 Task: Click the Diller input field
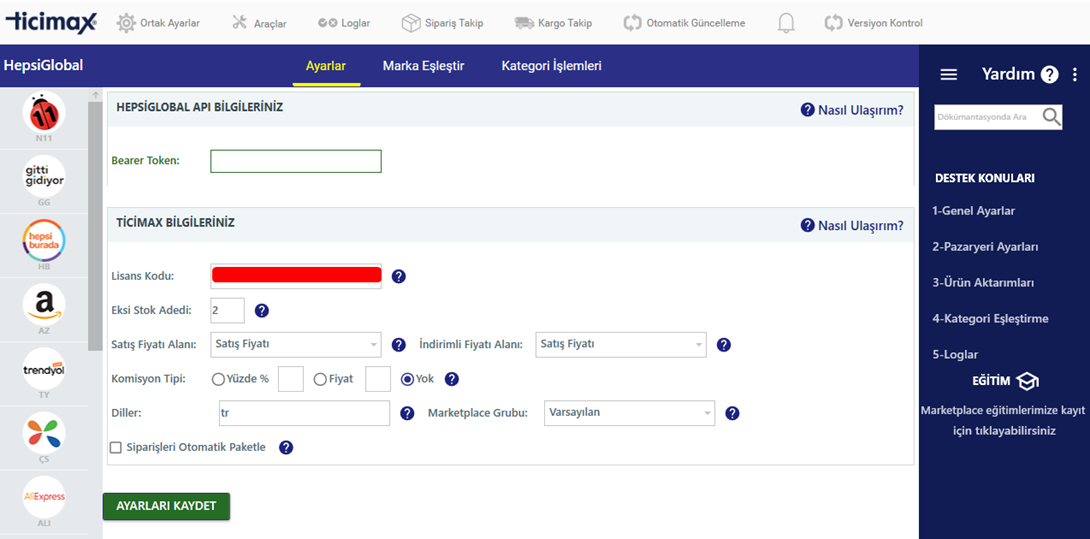304,412
